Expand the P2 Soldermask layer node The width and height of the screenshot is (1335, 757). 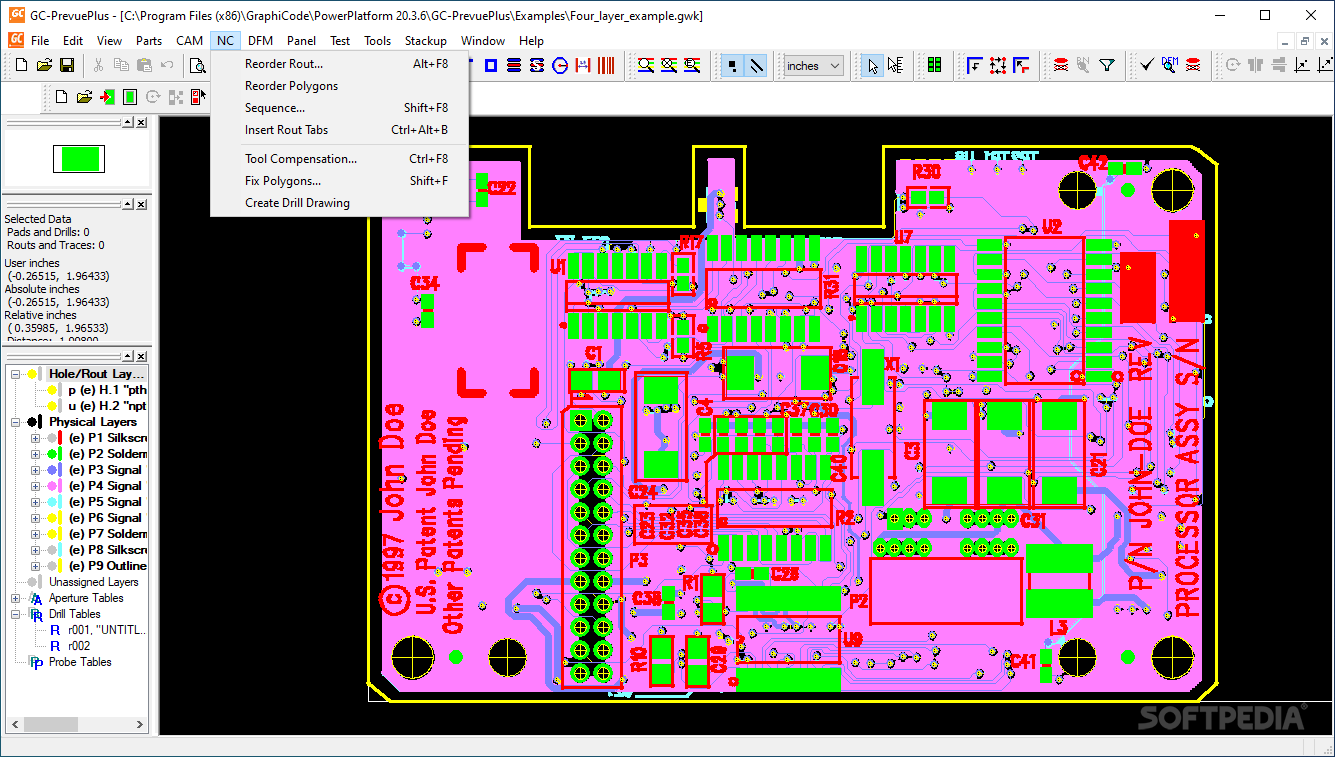[35, 454]
